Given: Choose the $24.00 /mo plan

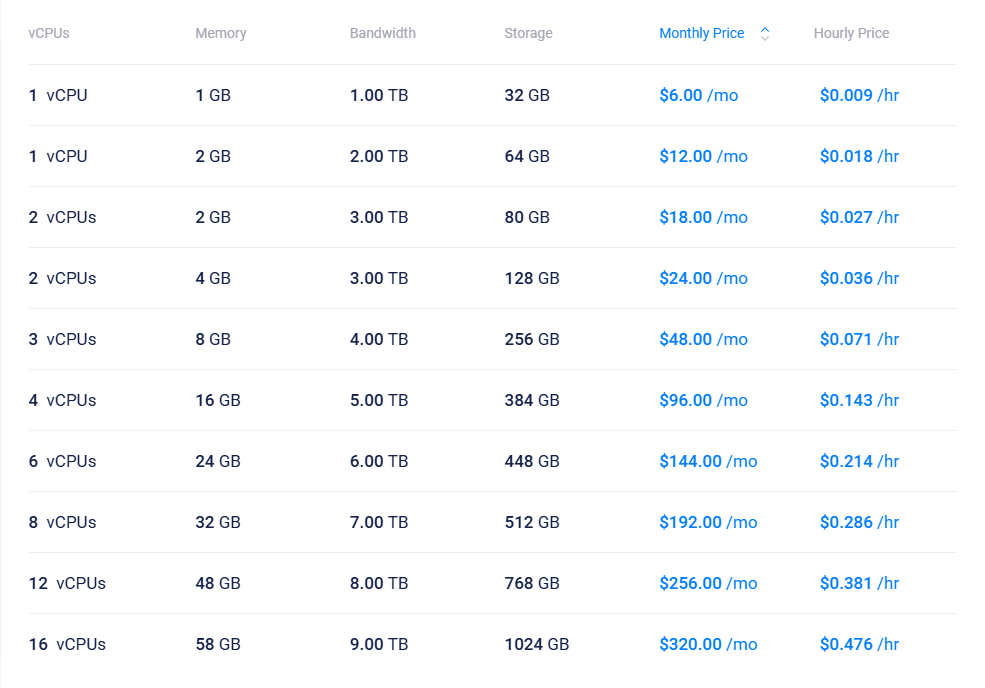Looking at the screenshot, I should [x=703, y=279].
